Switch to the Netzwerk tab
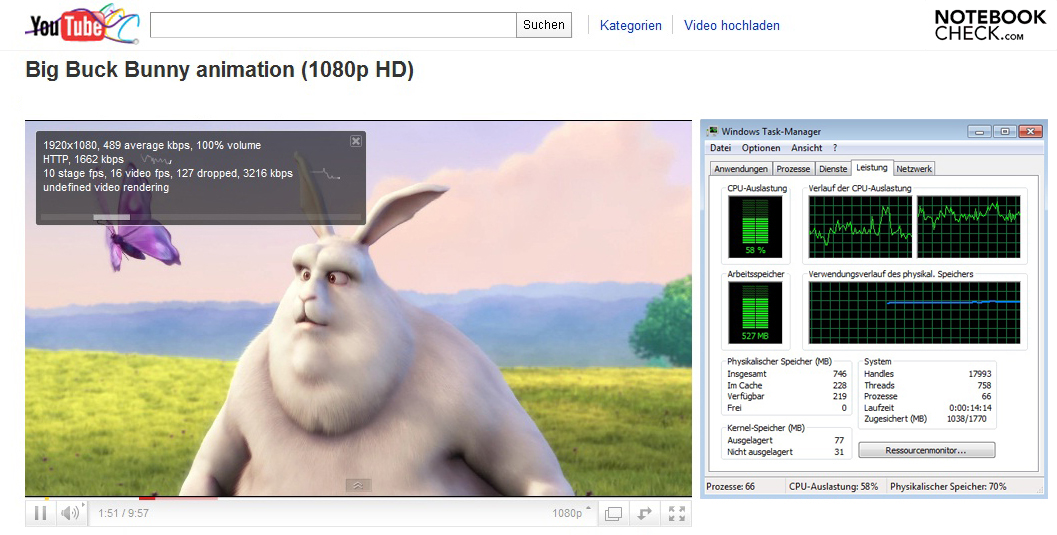1057x535 pixels. tap(914, 169)
